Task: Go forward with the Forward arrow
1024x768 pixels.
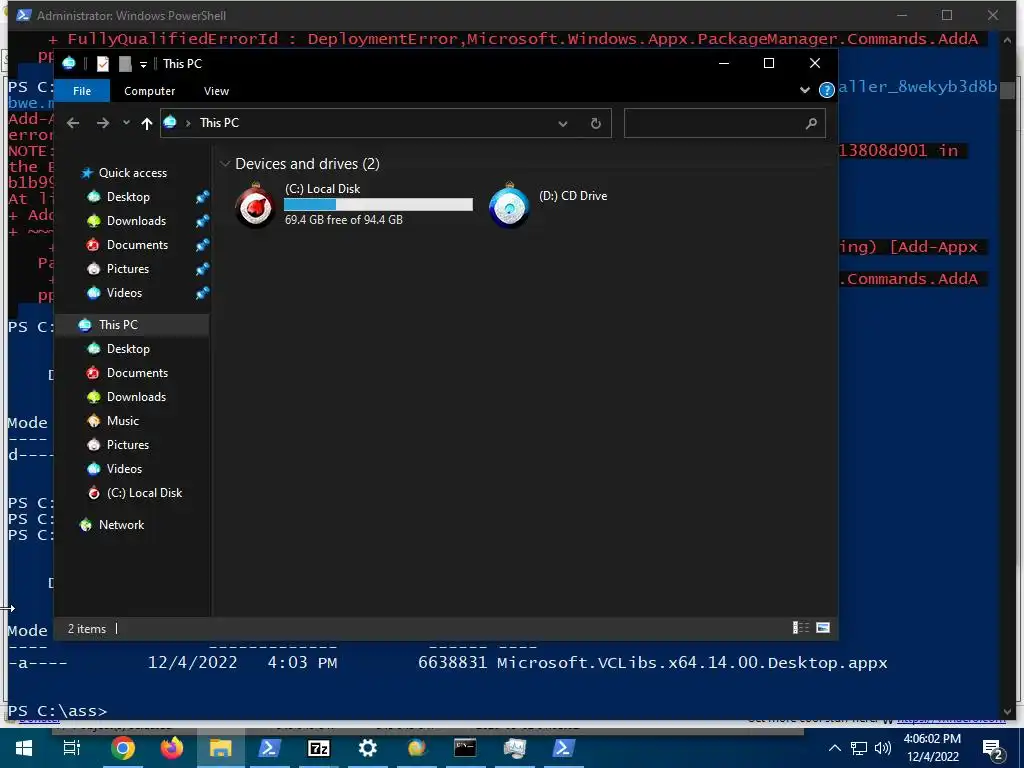Action: (103, 123)
